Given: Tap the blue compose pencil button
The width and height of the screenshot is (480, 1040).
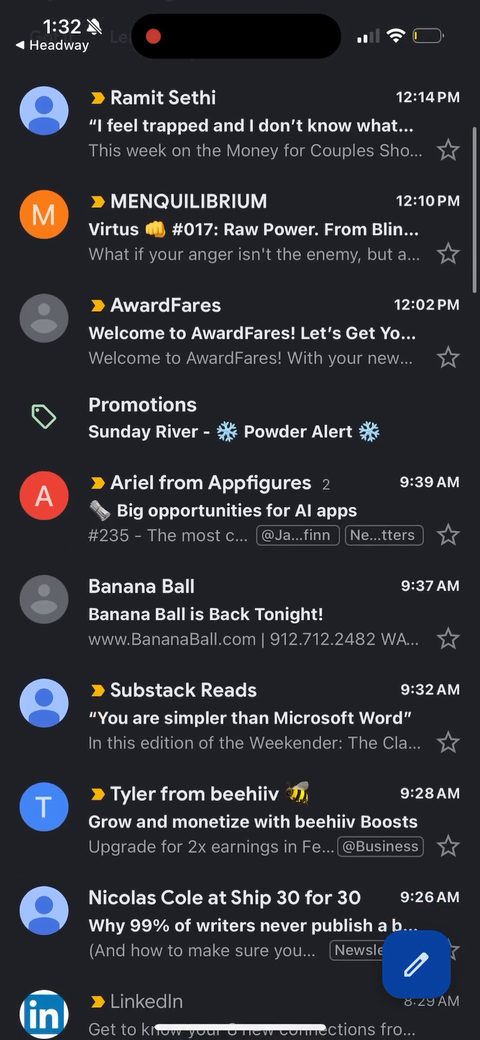Looking at the screenshot, I should click(416, 964).
